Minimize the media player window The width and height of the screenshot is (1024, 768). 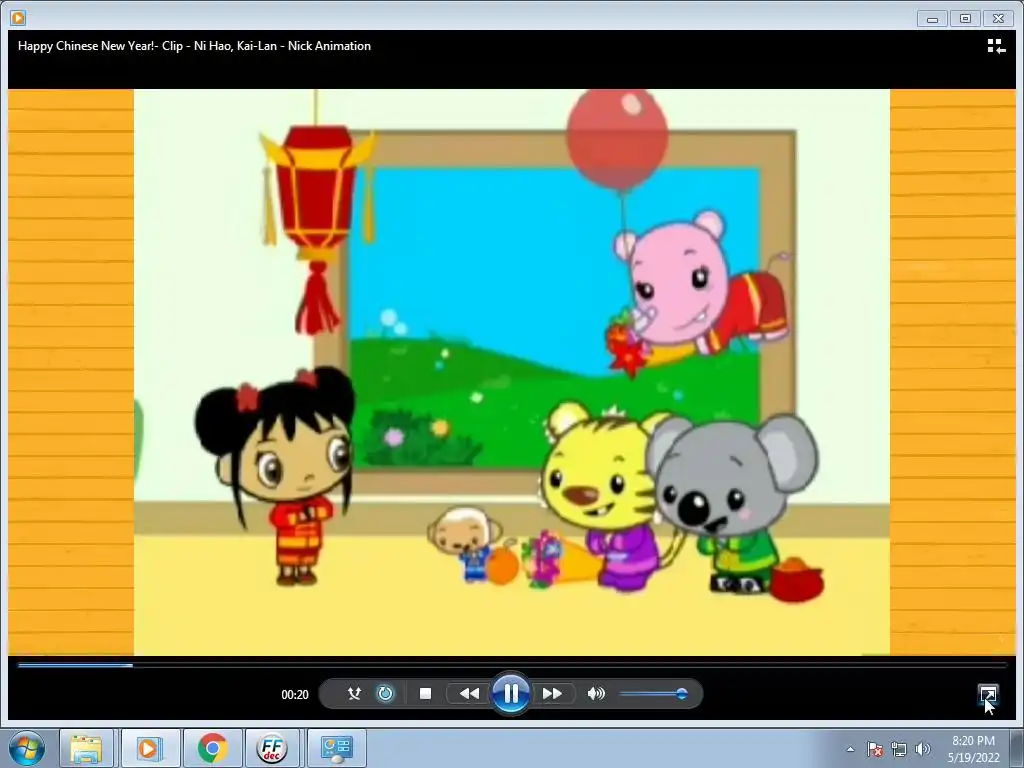[x=933, y=19]
